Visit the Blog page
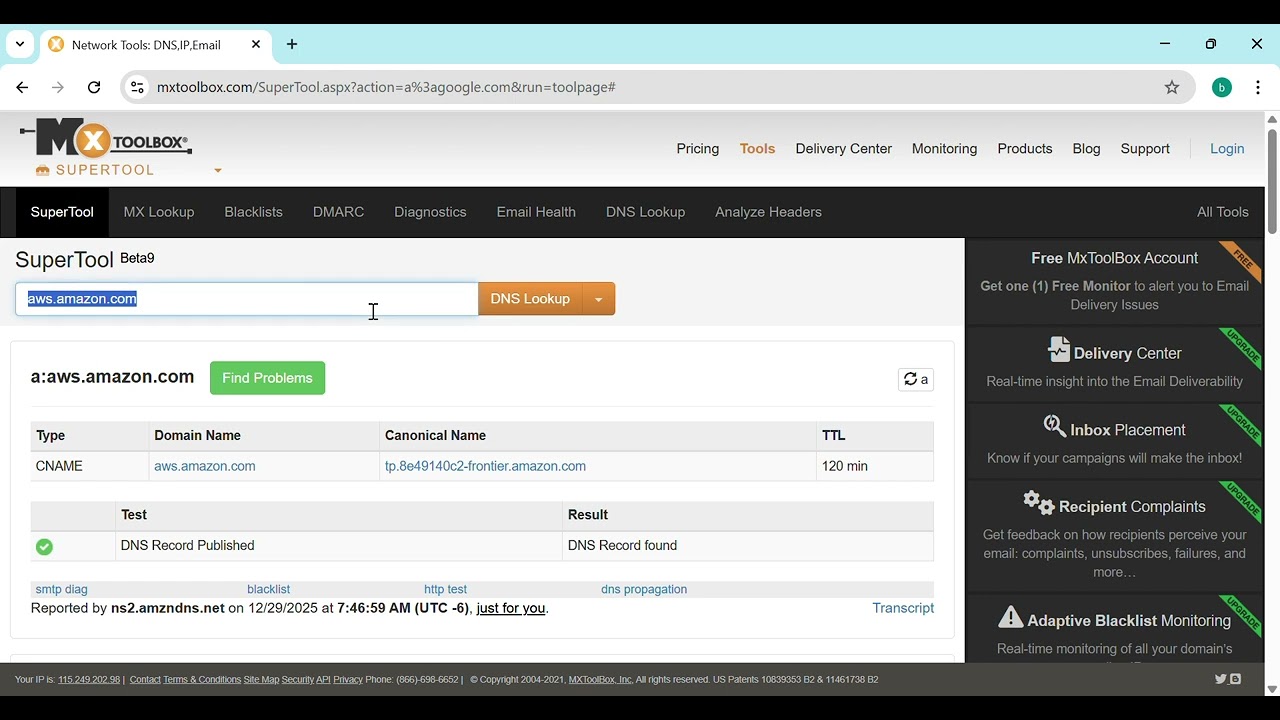Image resolution: width=1280 pixels, height=720 pixels. pos(1086,149)
